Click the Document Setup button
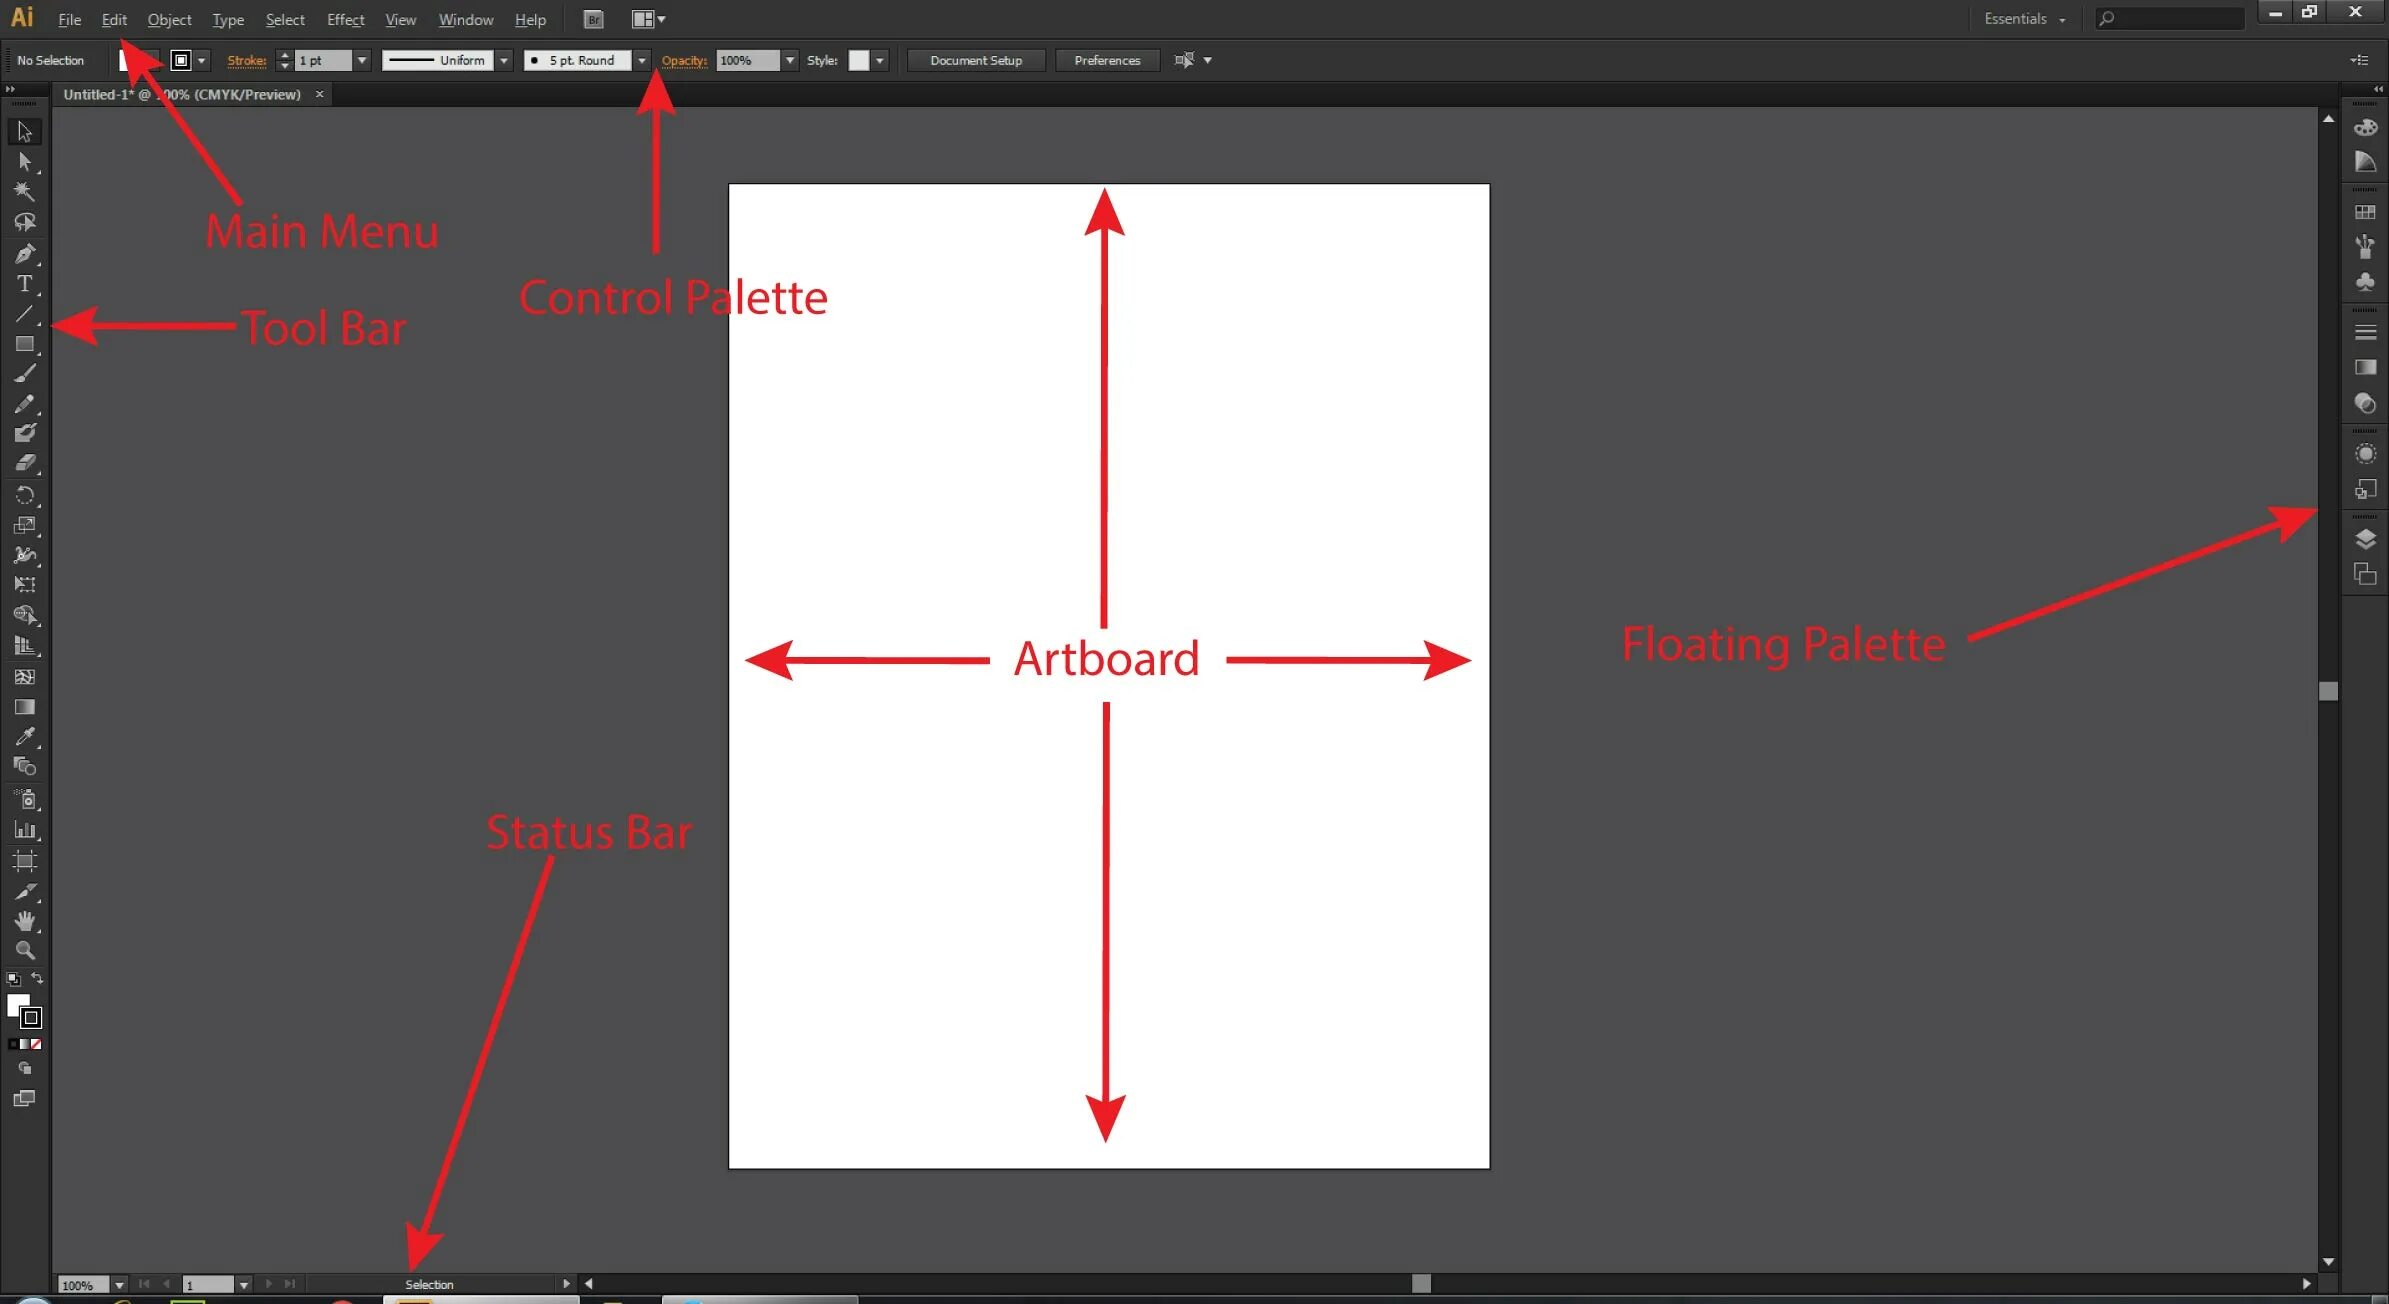 [x=978, y=59]
